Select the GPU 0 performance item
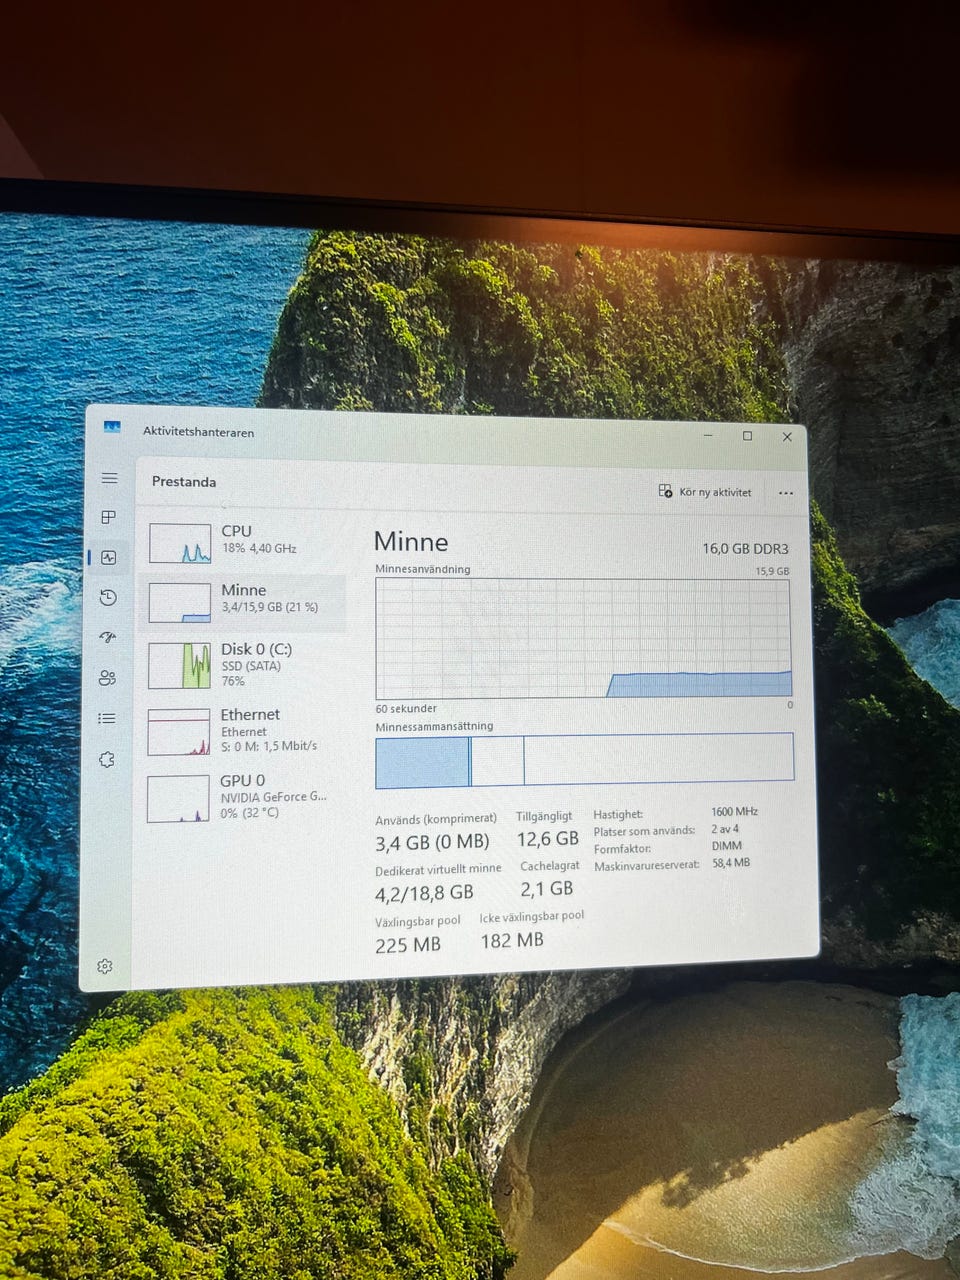The image size is (960, 1280). (243, 797)
